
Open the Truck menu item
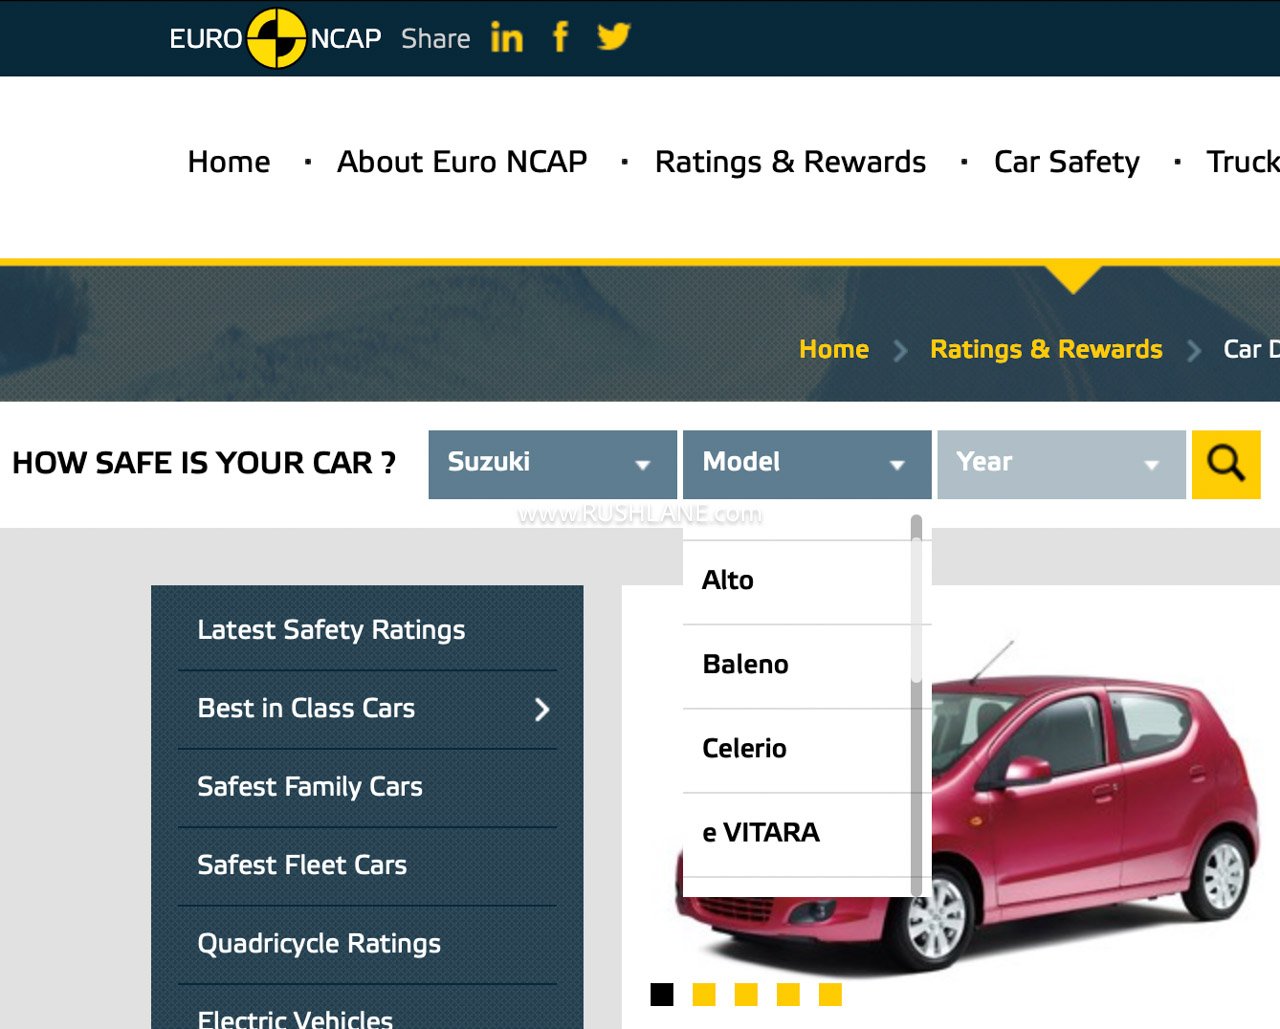pos(1243,162)
